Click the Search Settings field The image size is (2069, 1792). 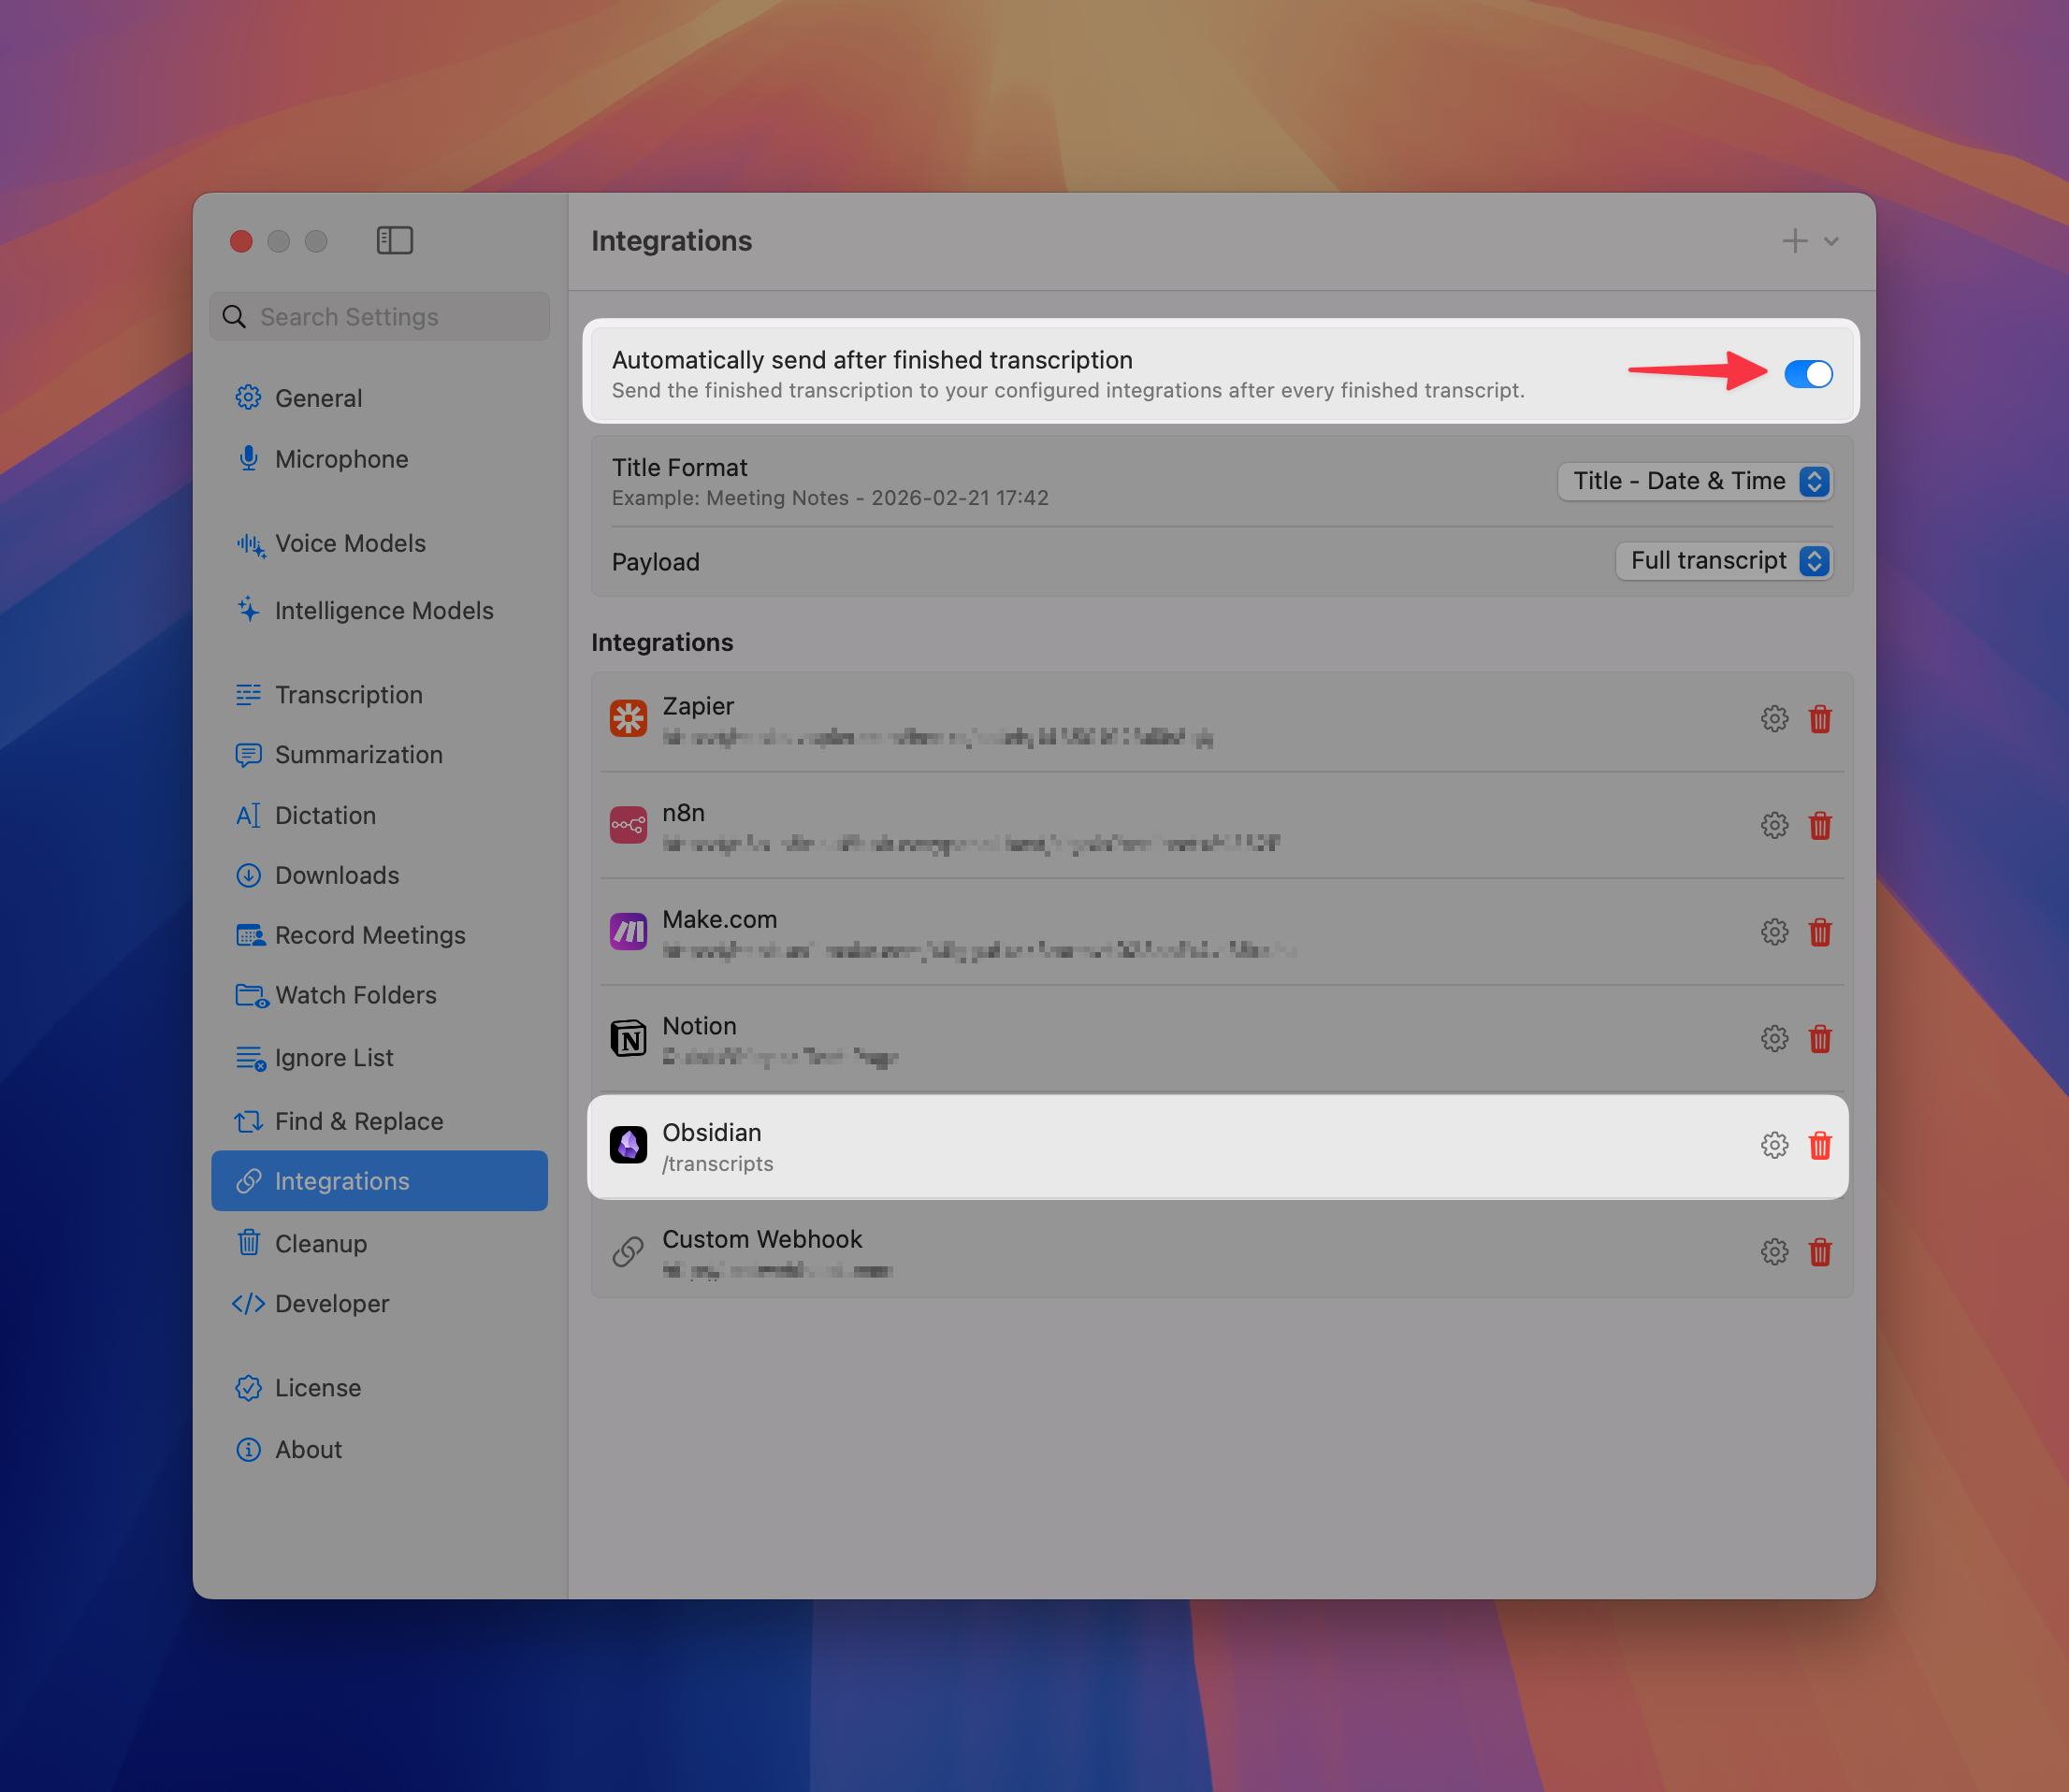click(x=380, y=317)
